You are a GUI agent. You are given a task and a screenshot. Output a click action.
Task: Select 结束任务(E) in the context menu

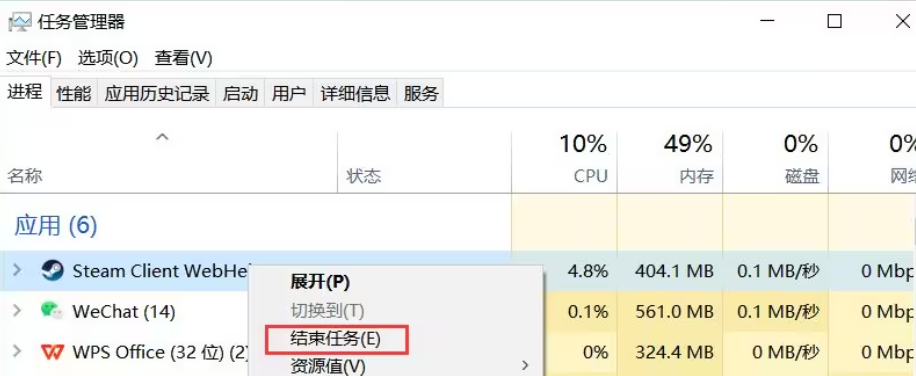point(336,339)
